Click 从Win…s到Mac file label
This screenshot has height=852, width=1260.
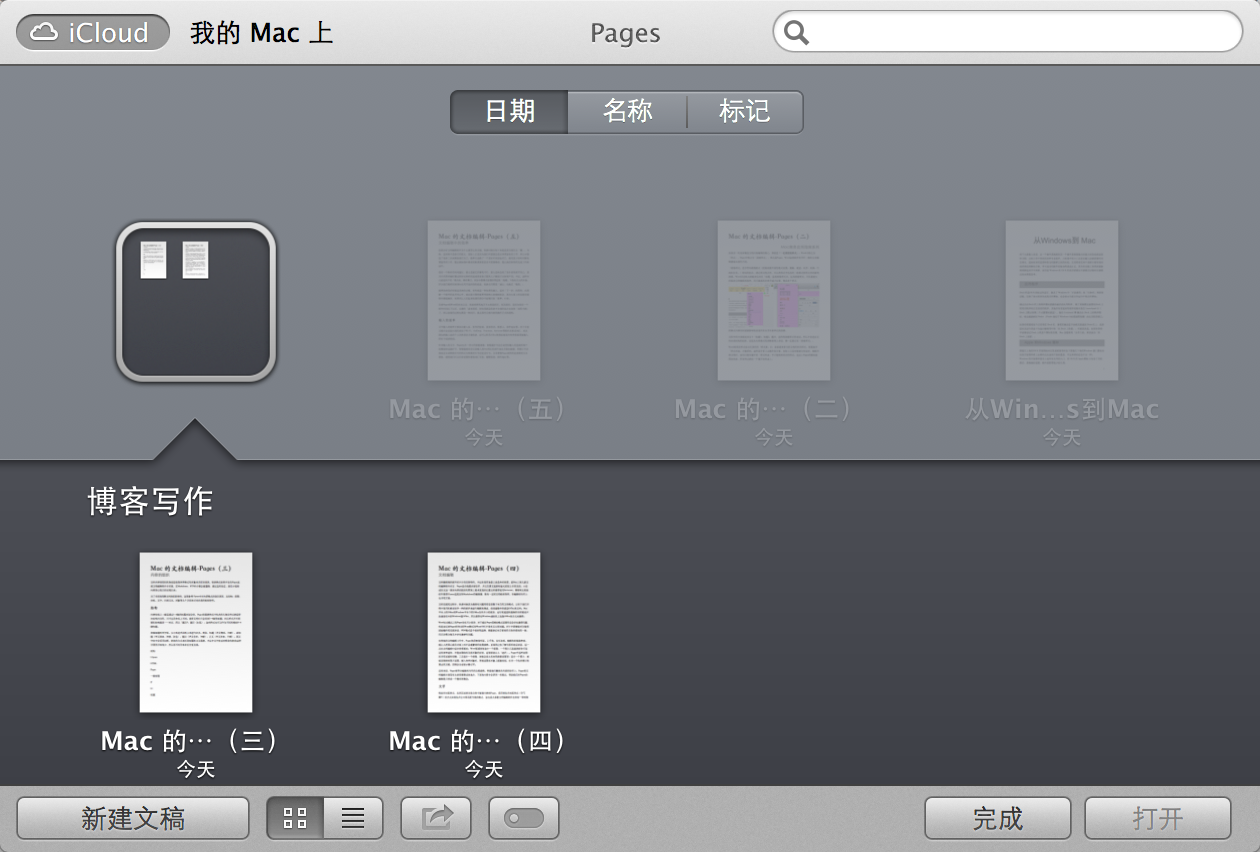1062,409
